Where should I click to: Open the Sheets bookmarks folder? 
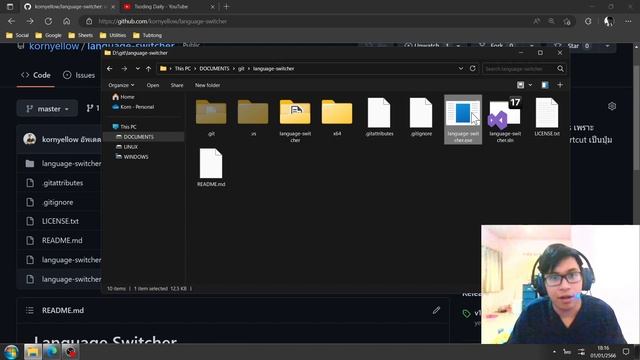[x=81, y=36]
